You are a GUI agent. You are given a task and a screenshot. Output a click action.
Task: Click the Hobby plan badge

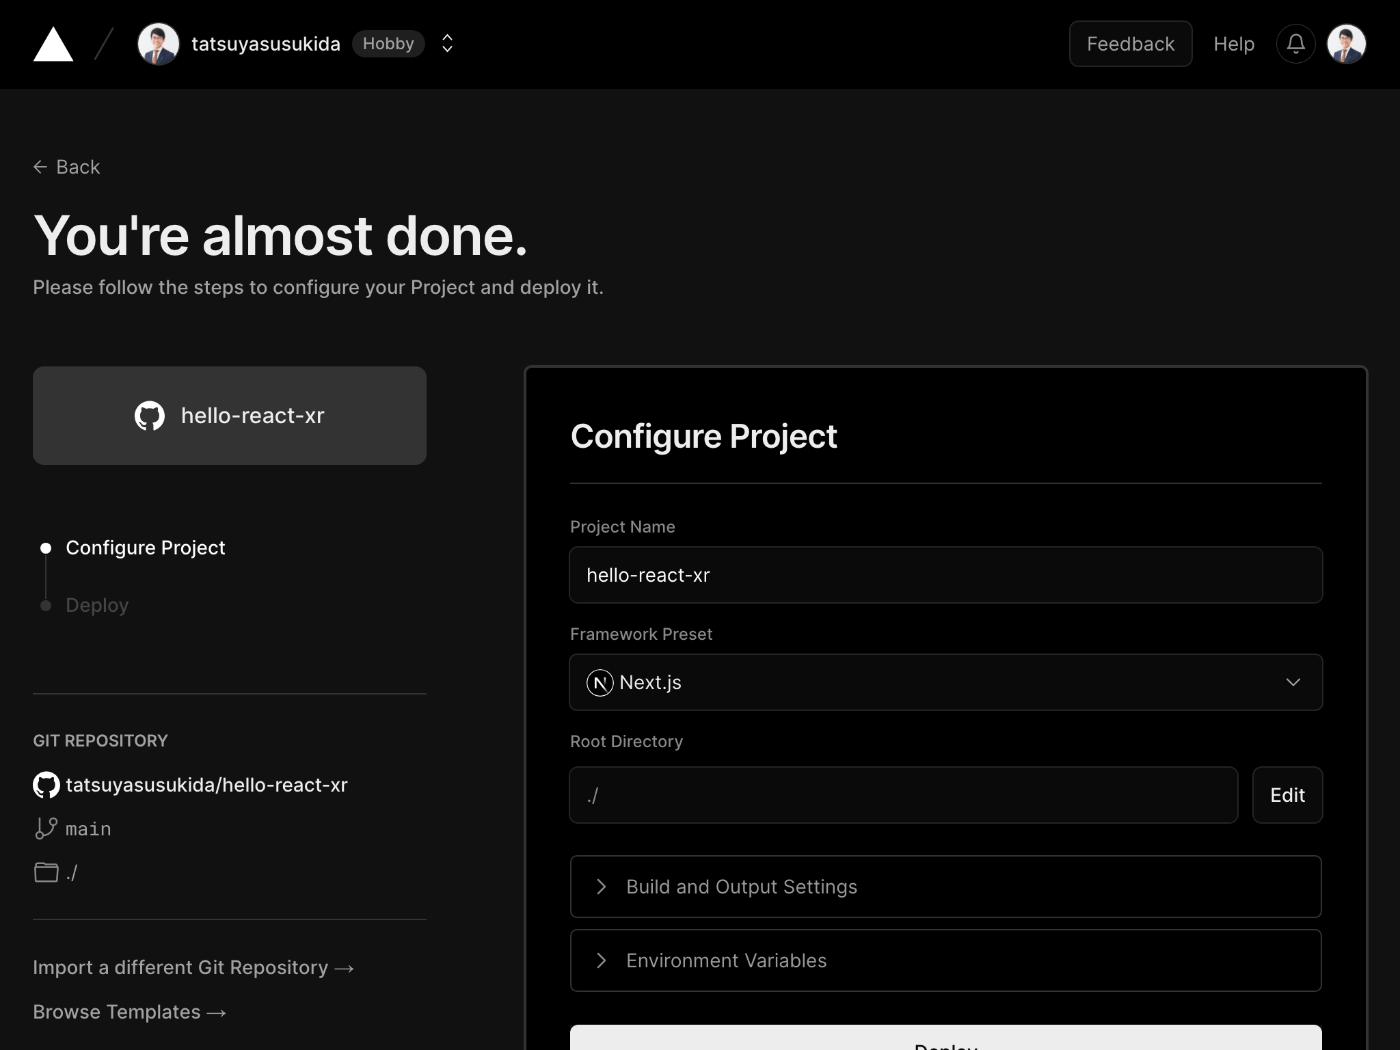pos(388,44)
